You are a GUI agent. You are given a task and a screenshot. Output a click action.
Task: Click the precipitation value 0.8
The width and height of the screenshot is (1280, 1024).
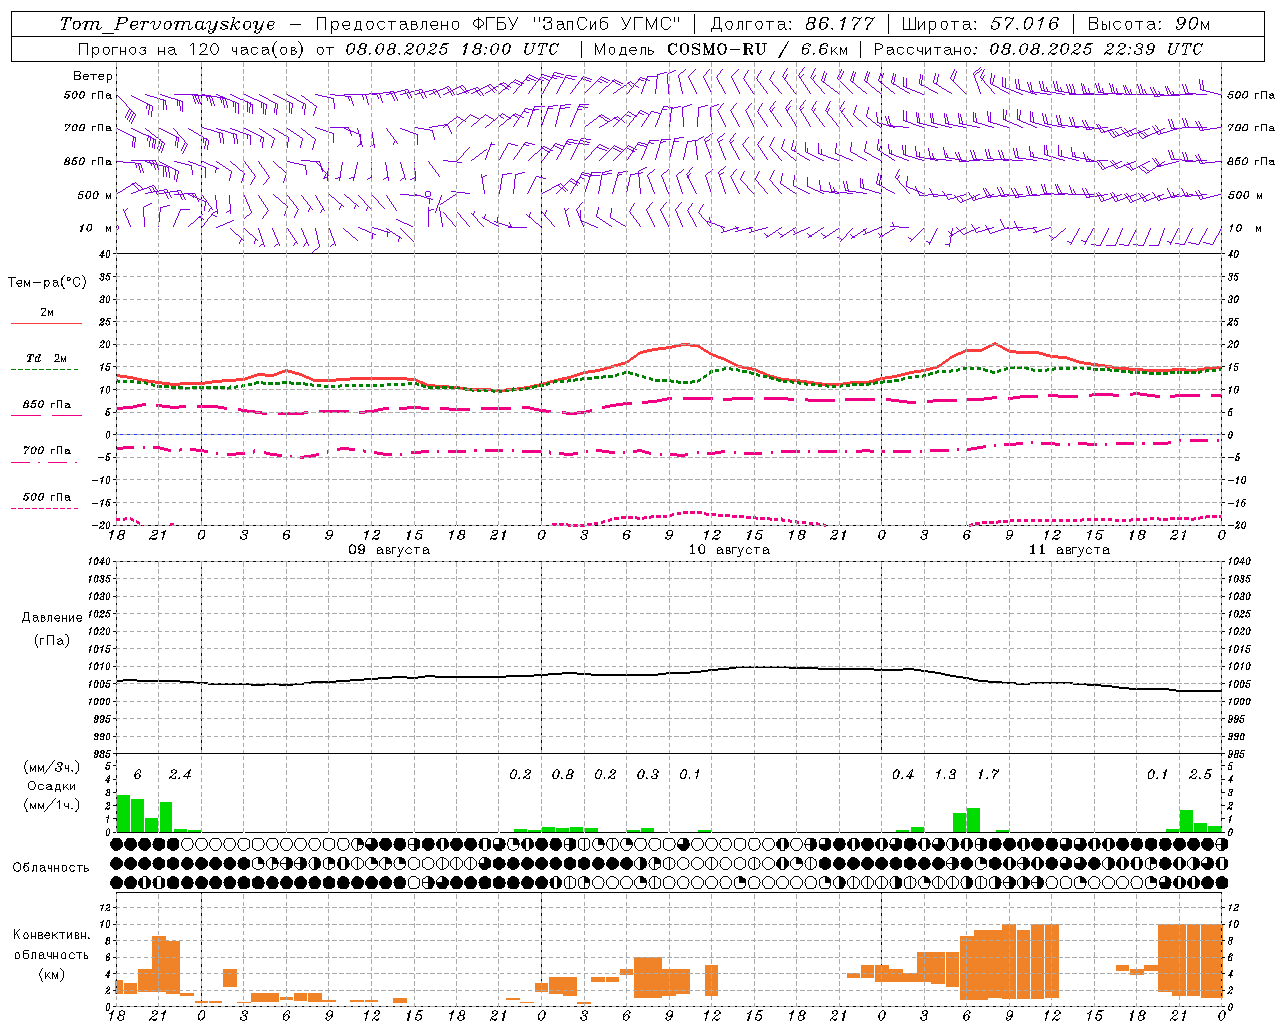(x=563, y=775)
